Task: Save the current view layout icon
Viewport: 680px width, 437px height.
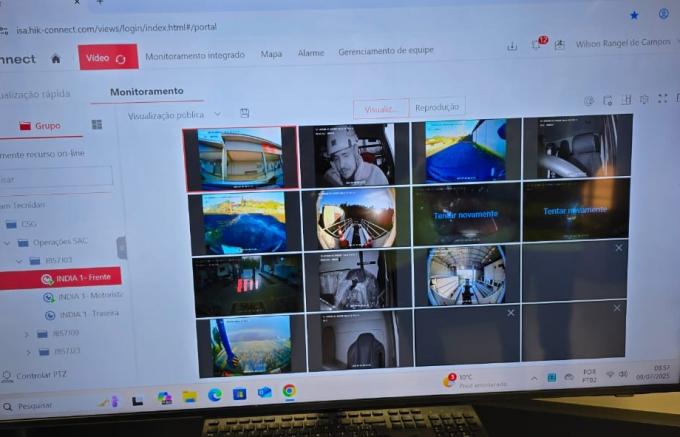Action: tap(245, 113)
